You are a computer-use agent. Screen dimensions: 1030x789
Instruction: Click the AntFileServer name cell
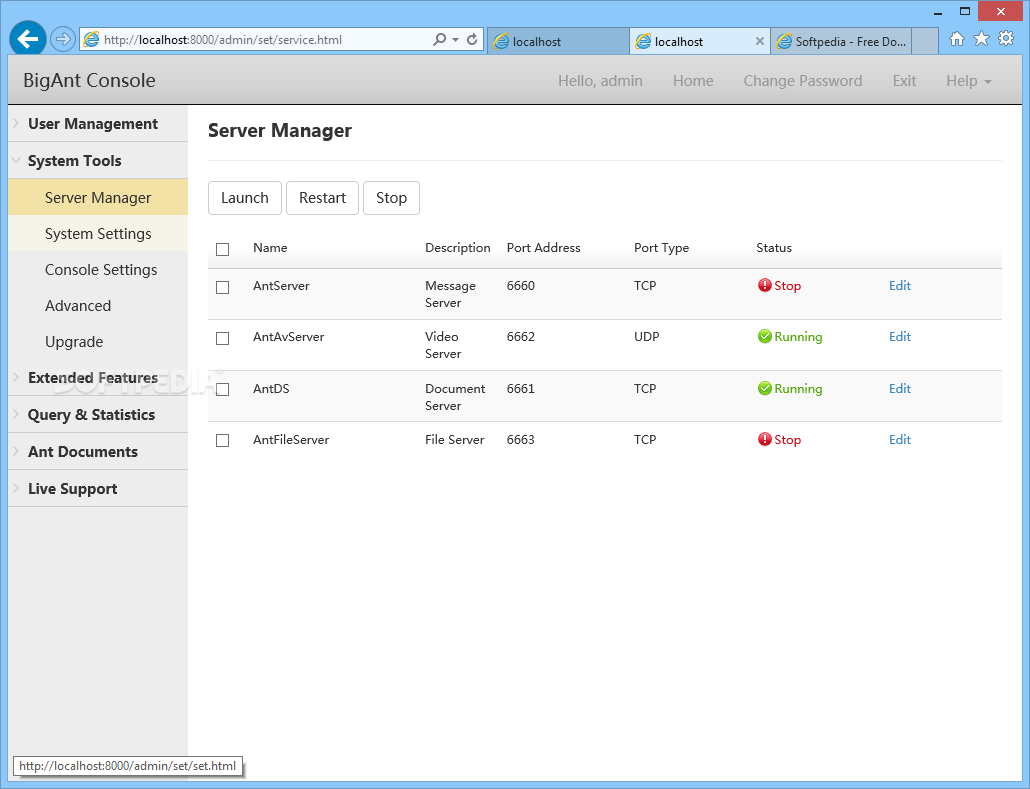coord(291,440)
